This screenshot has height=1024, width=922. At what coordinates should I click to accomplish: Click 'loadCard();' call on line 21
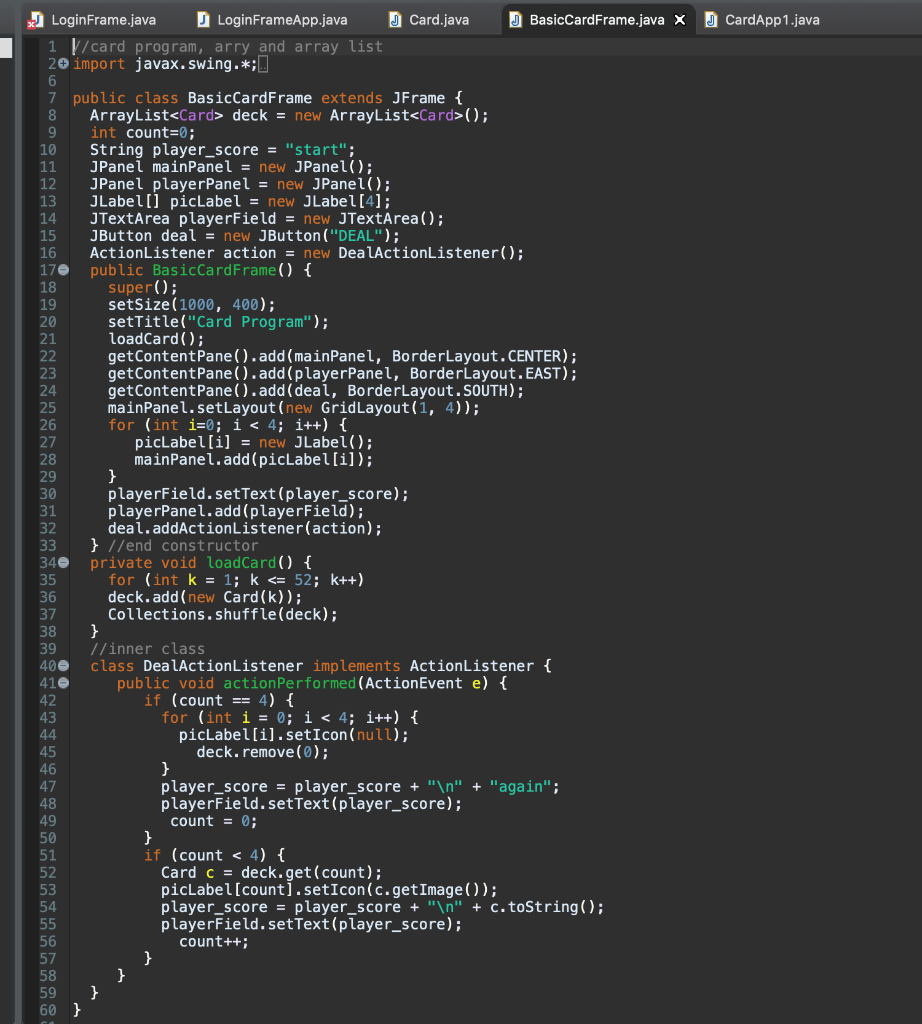(156, 339)
